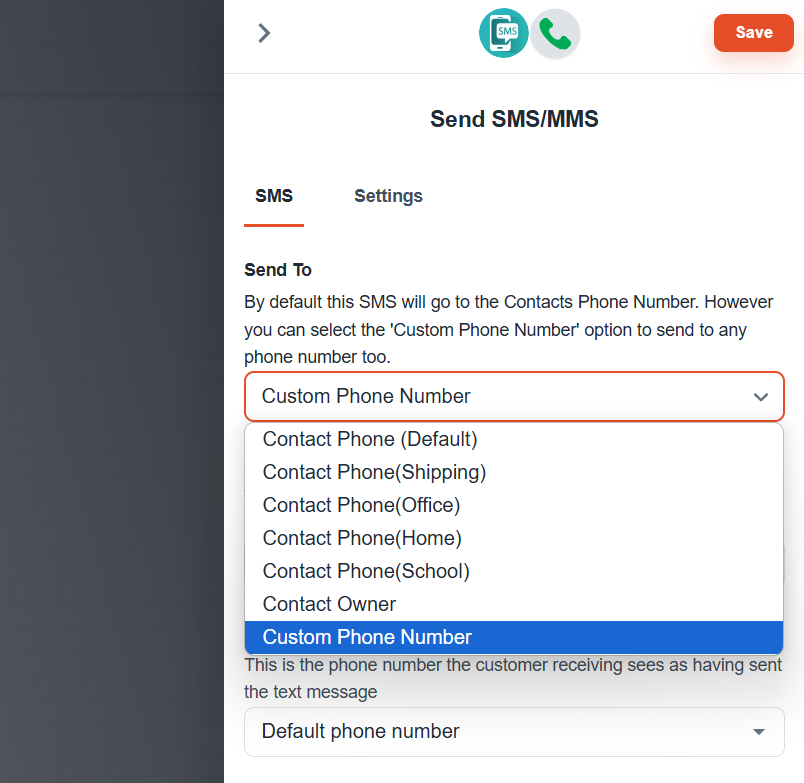
Task: Click the dark overlay area left of panel
Action: (x=112, y=391)
